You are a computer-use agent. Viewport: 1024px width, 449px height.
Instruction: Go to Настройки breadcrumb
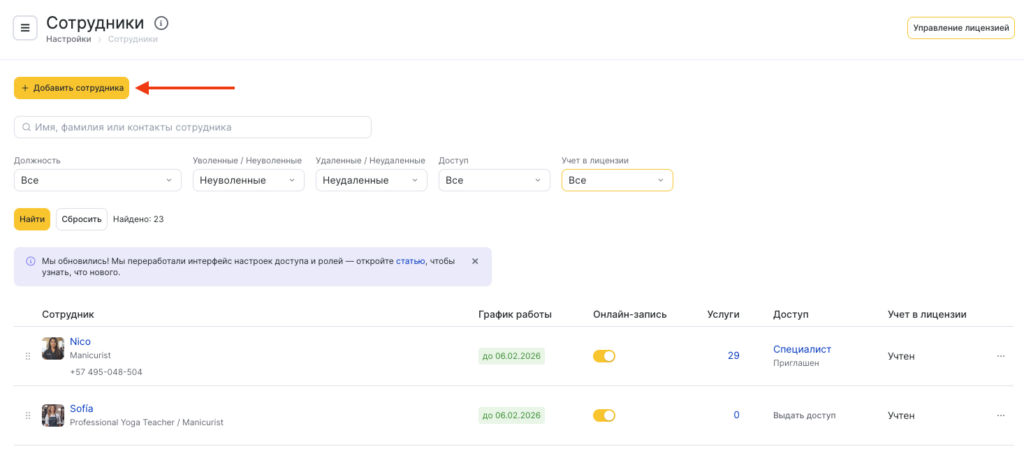point(68,39)
